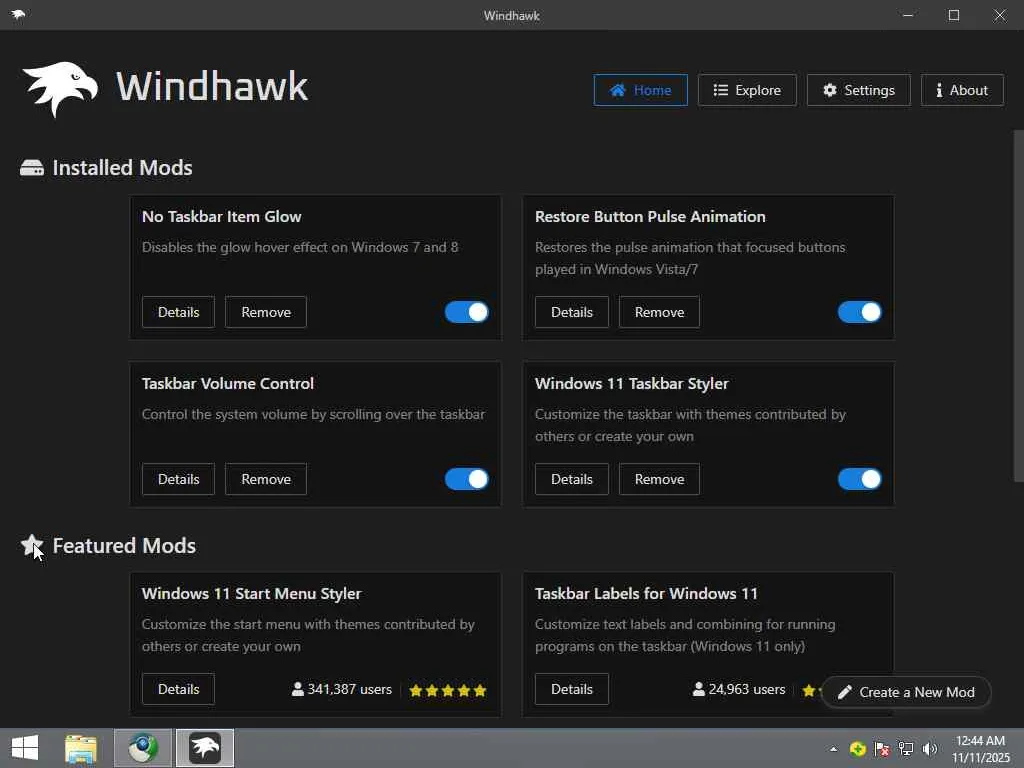Image resolution: width=1024 pixels, height=768 pixels.
Task: Show hidden tray icons arrow
Action: click(833, 749)
